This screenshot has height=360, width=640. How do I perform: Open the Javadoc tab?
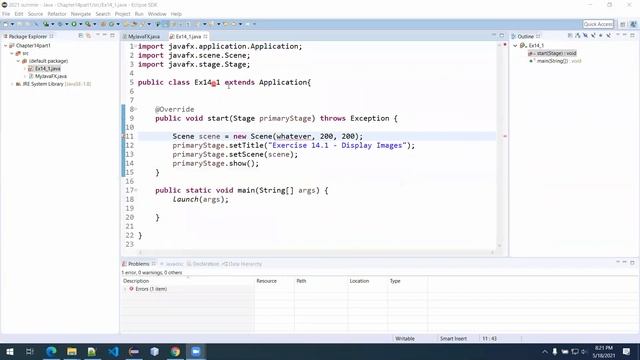[x=173, y=264]
